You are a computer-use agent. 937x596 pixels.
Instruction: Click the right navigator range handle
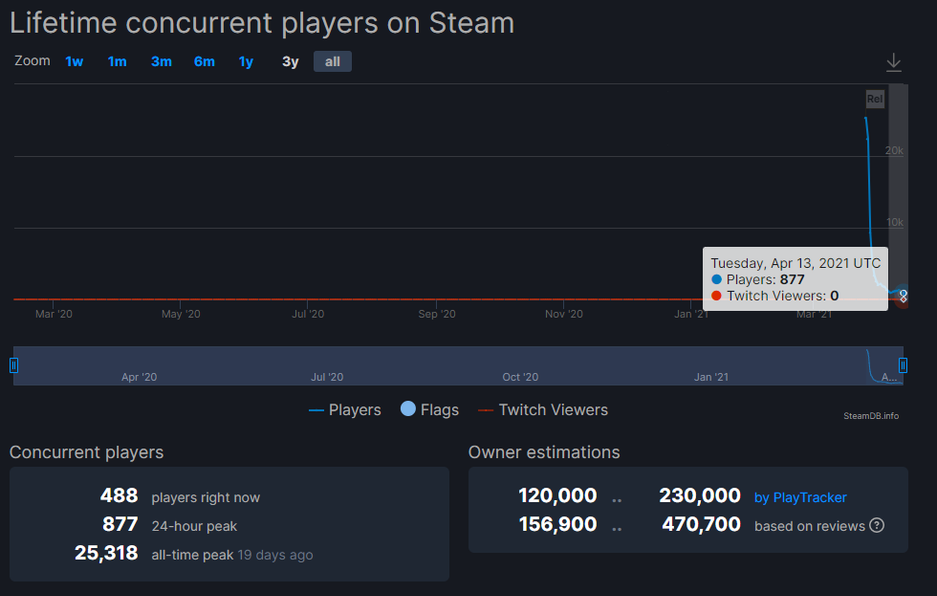(903, 365)
